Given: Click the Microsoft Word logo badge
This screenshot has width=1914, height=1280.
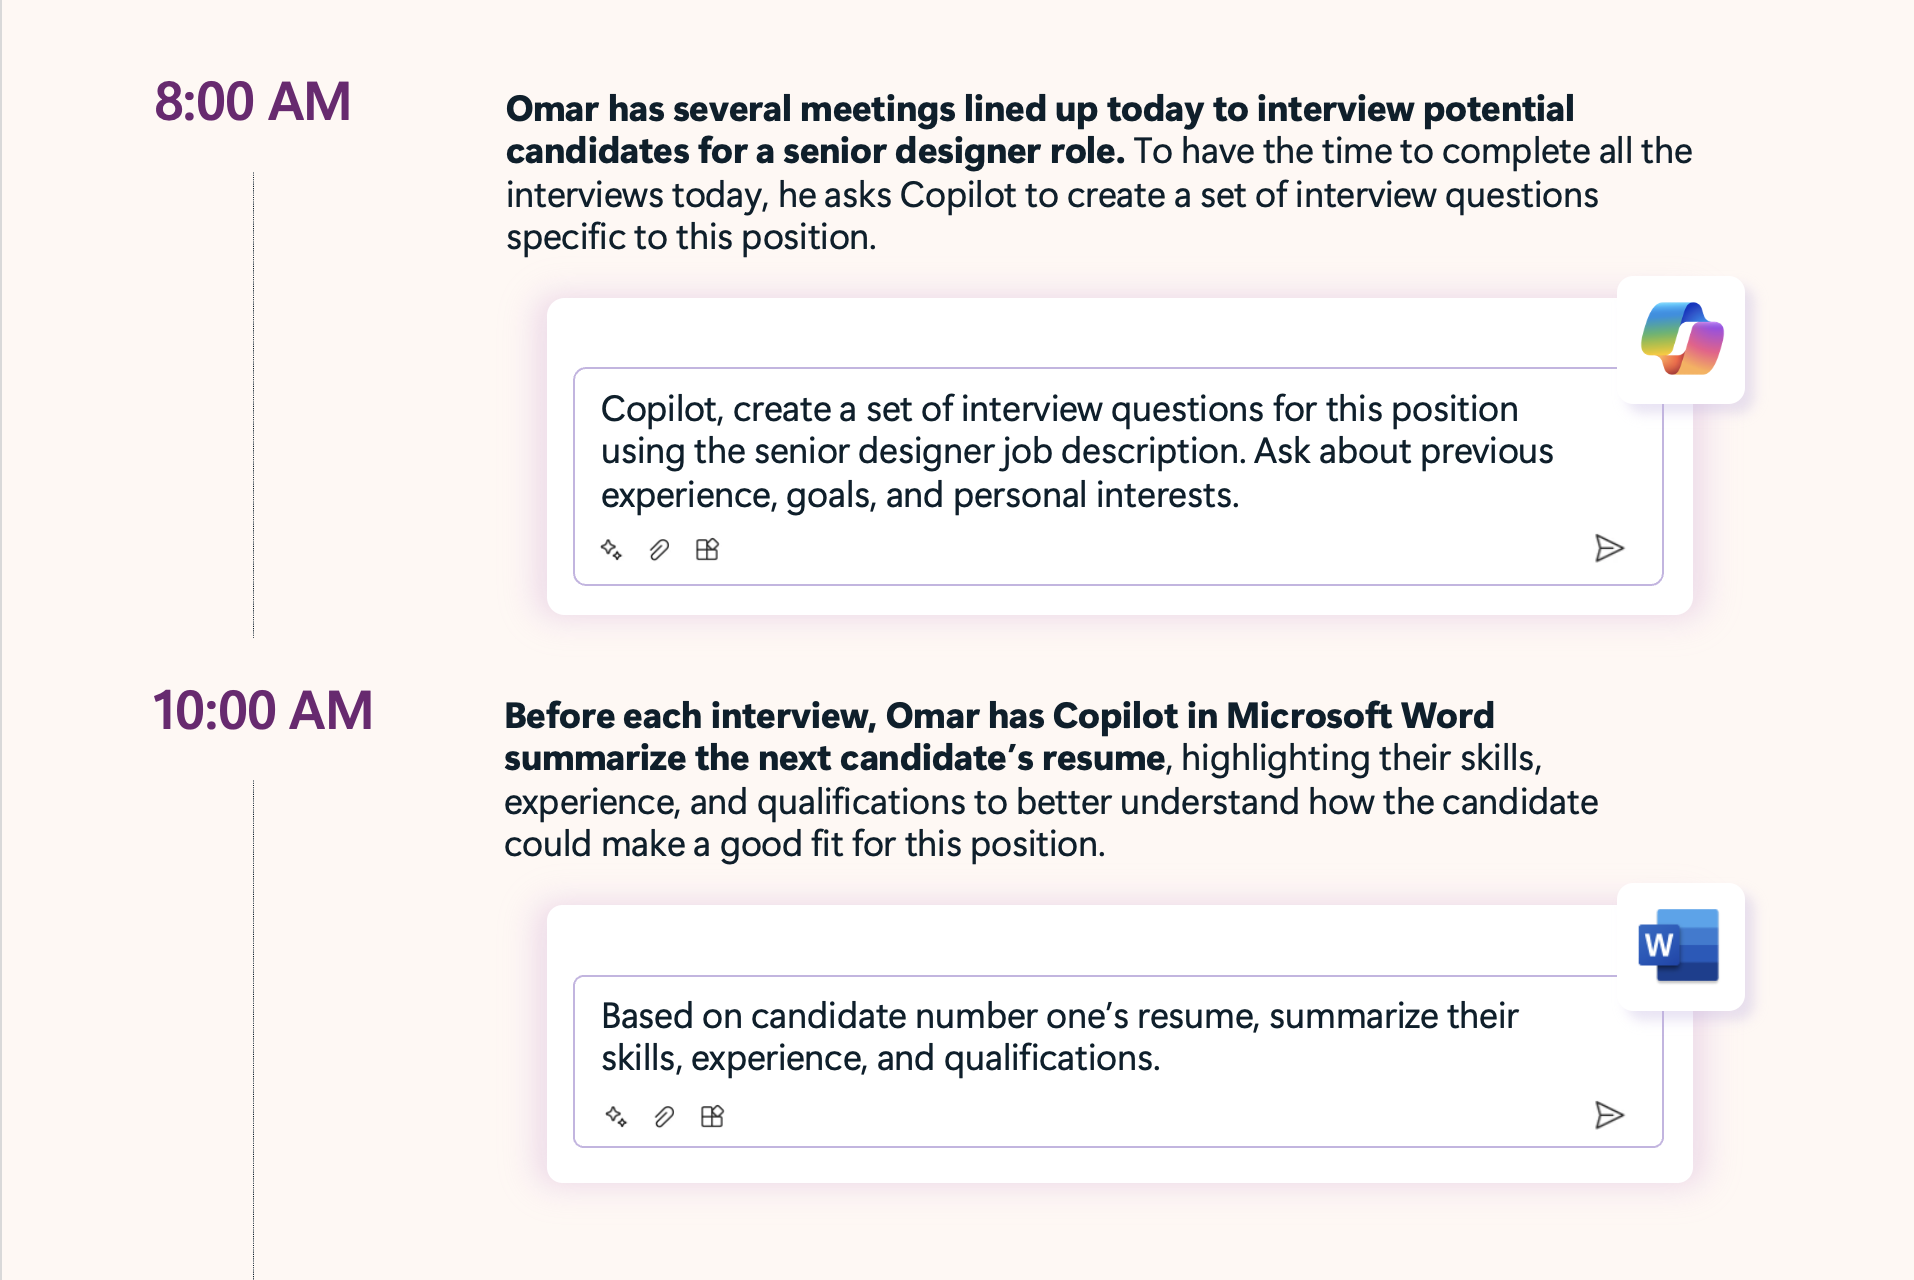Looking at the screenshot, I should pyautogui.click(x=1679, y=946).
